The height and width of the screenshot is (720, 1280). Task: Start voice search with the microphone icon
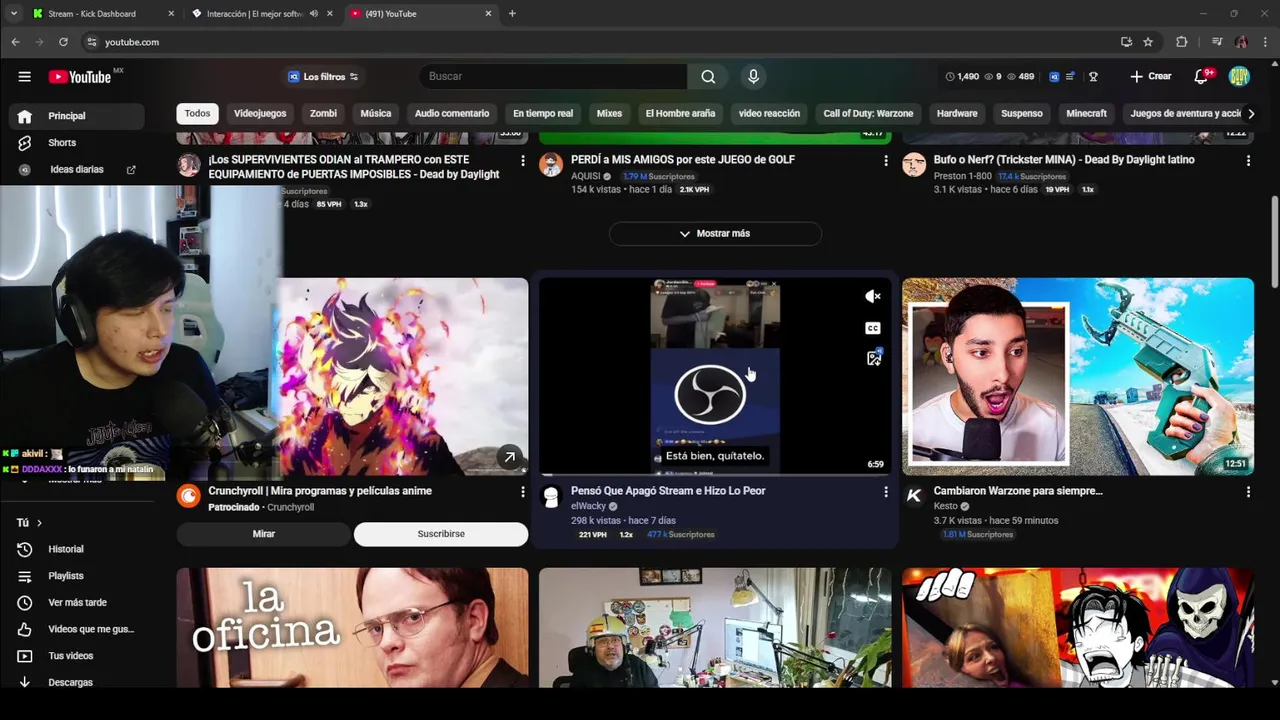tap(753, 77)
